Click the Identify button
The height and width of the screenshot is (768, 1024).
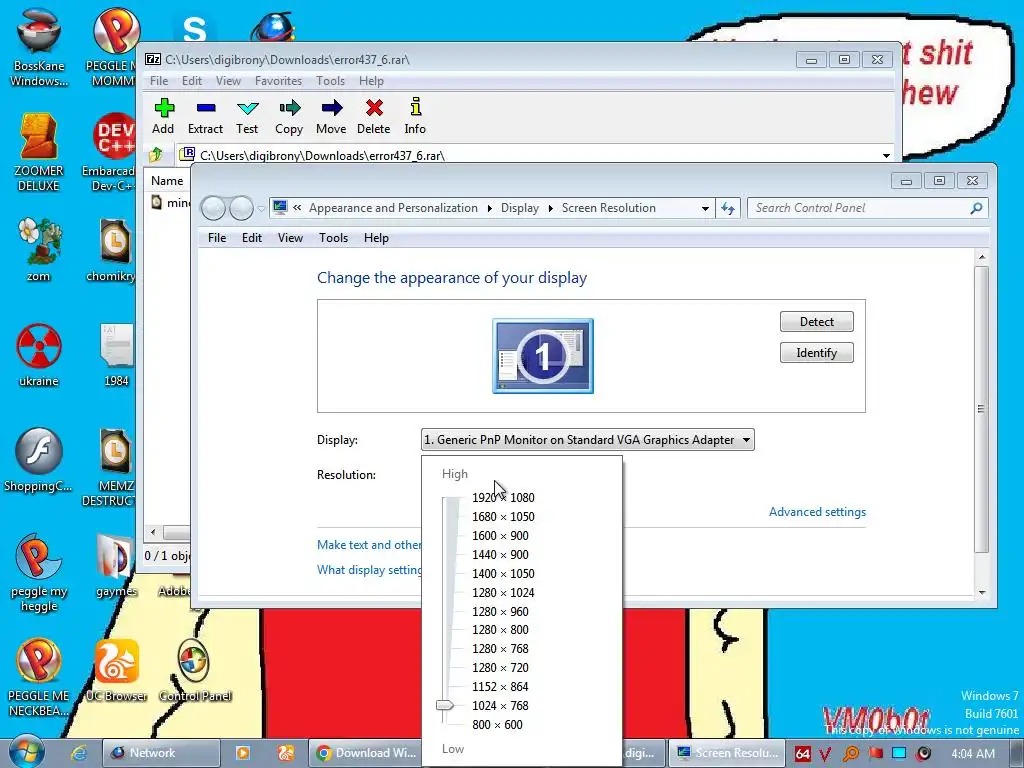[x=816, y=353]
